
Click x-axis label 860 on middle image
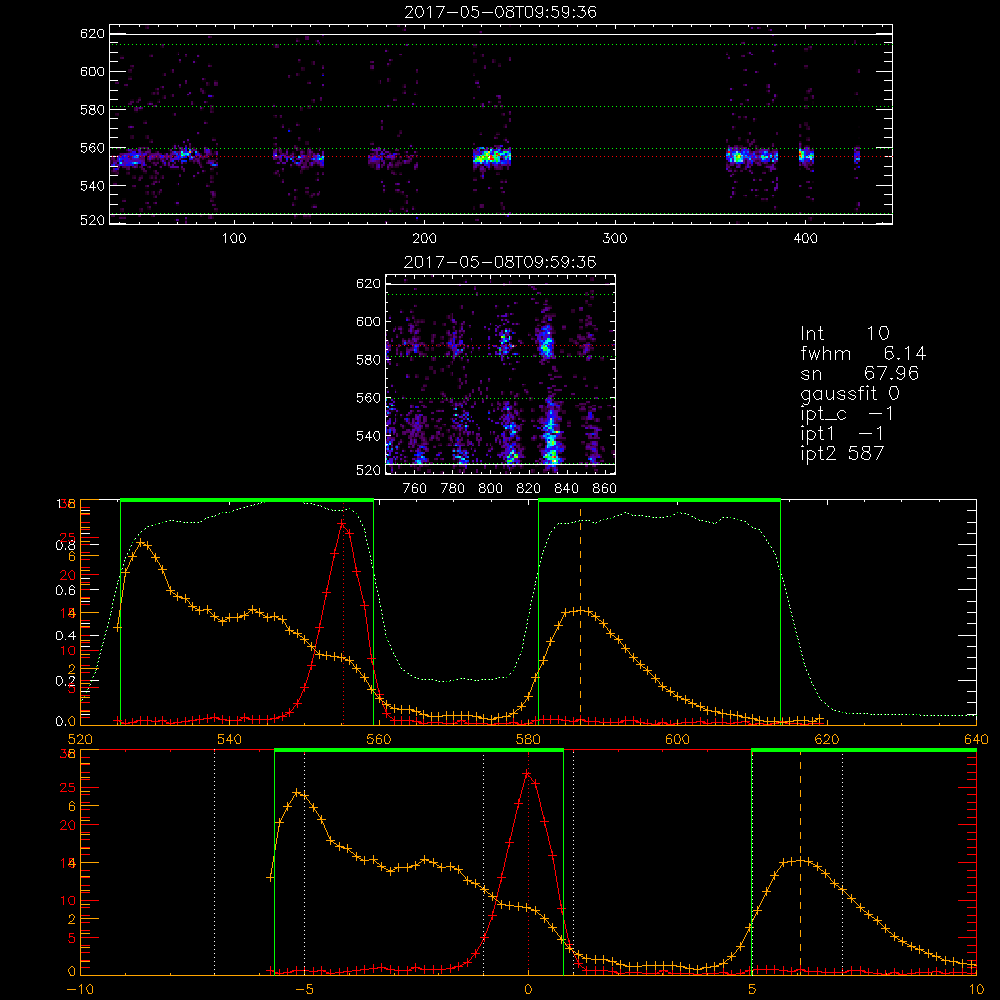point(604,489)
